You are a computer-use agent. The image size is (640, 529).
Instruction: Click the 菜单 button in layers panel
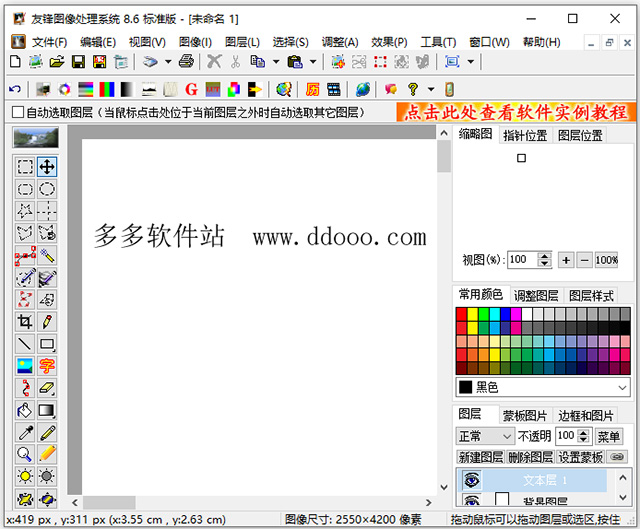[x=609, y=436]
